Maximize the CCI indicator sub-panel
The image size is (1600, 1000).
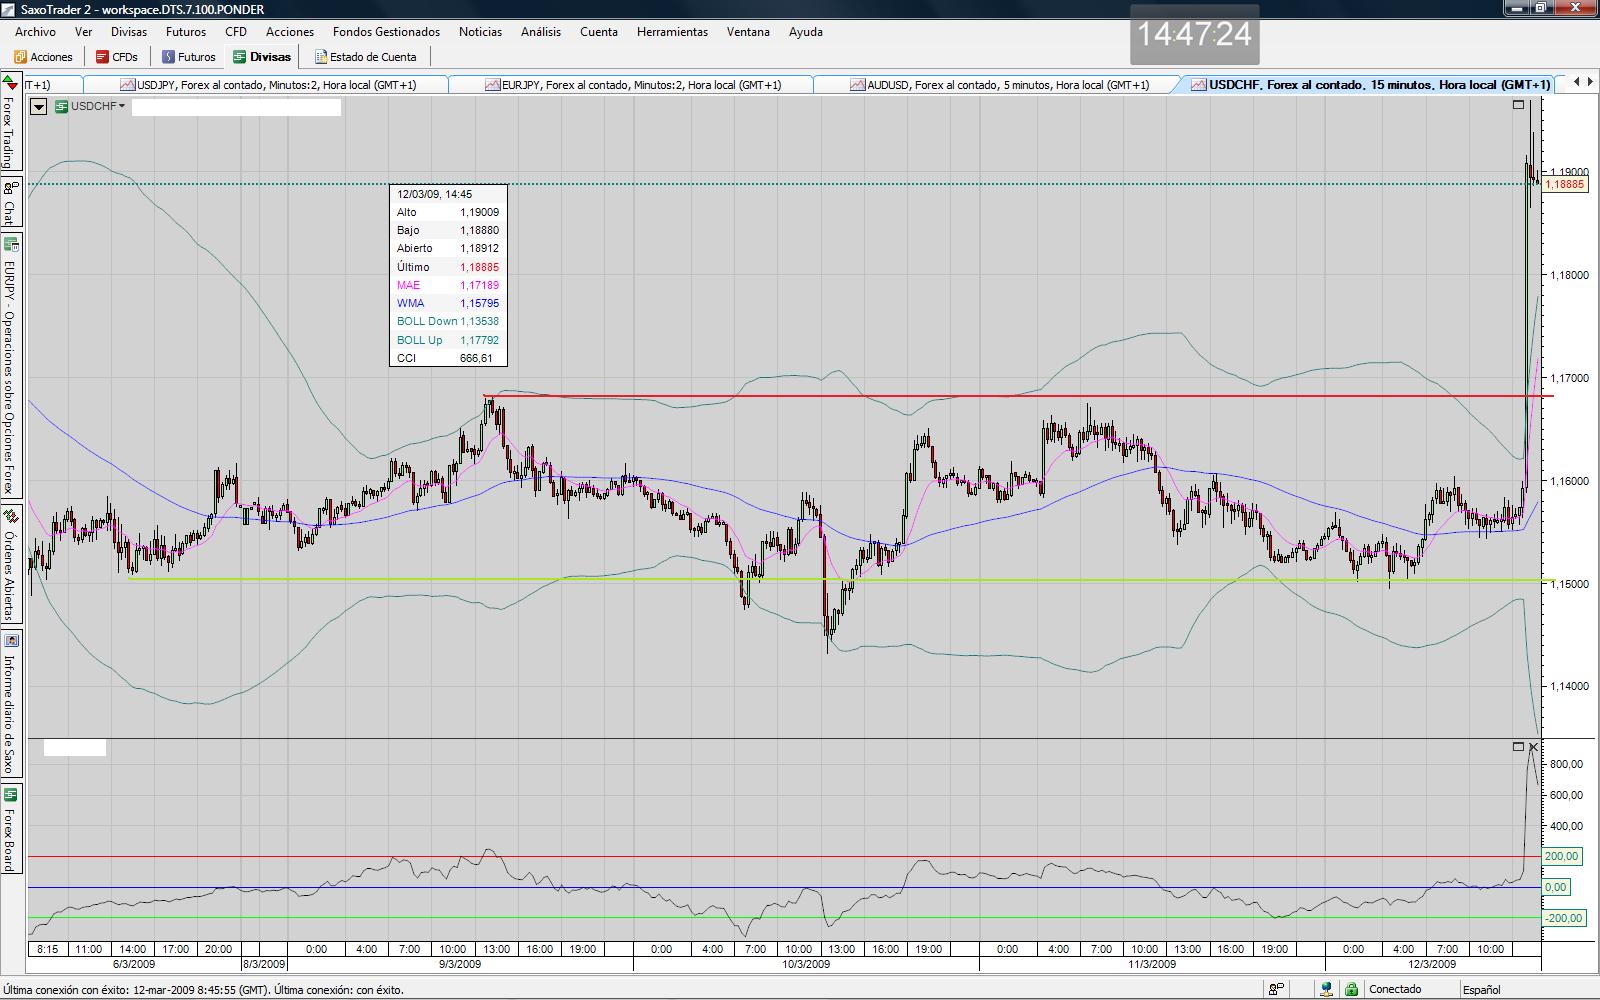click(x=1518, y=747)
